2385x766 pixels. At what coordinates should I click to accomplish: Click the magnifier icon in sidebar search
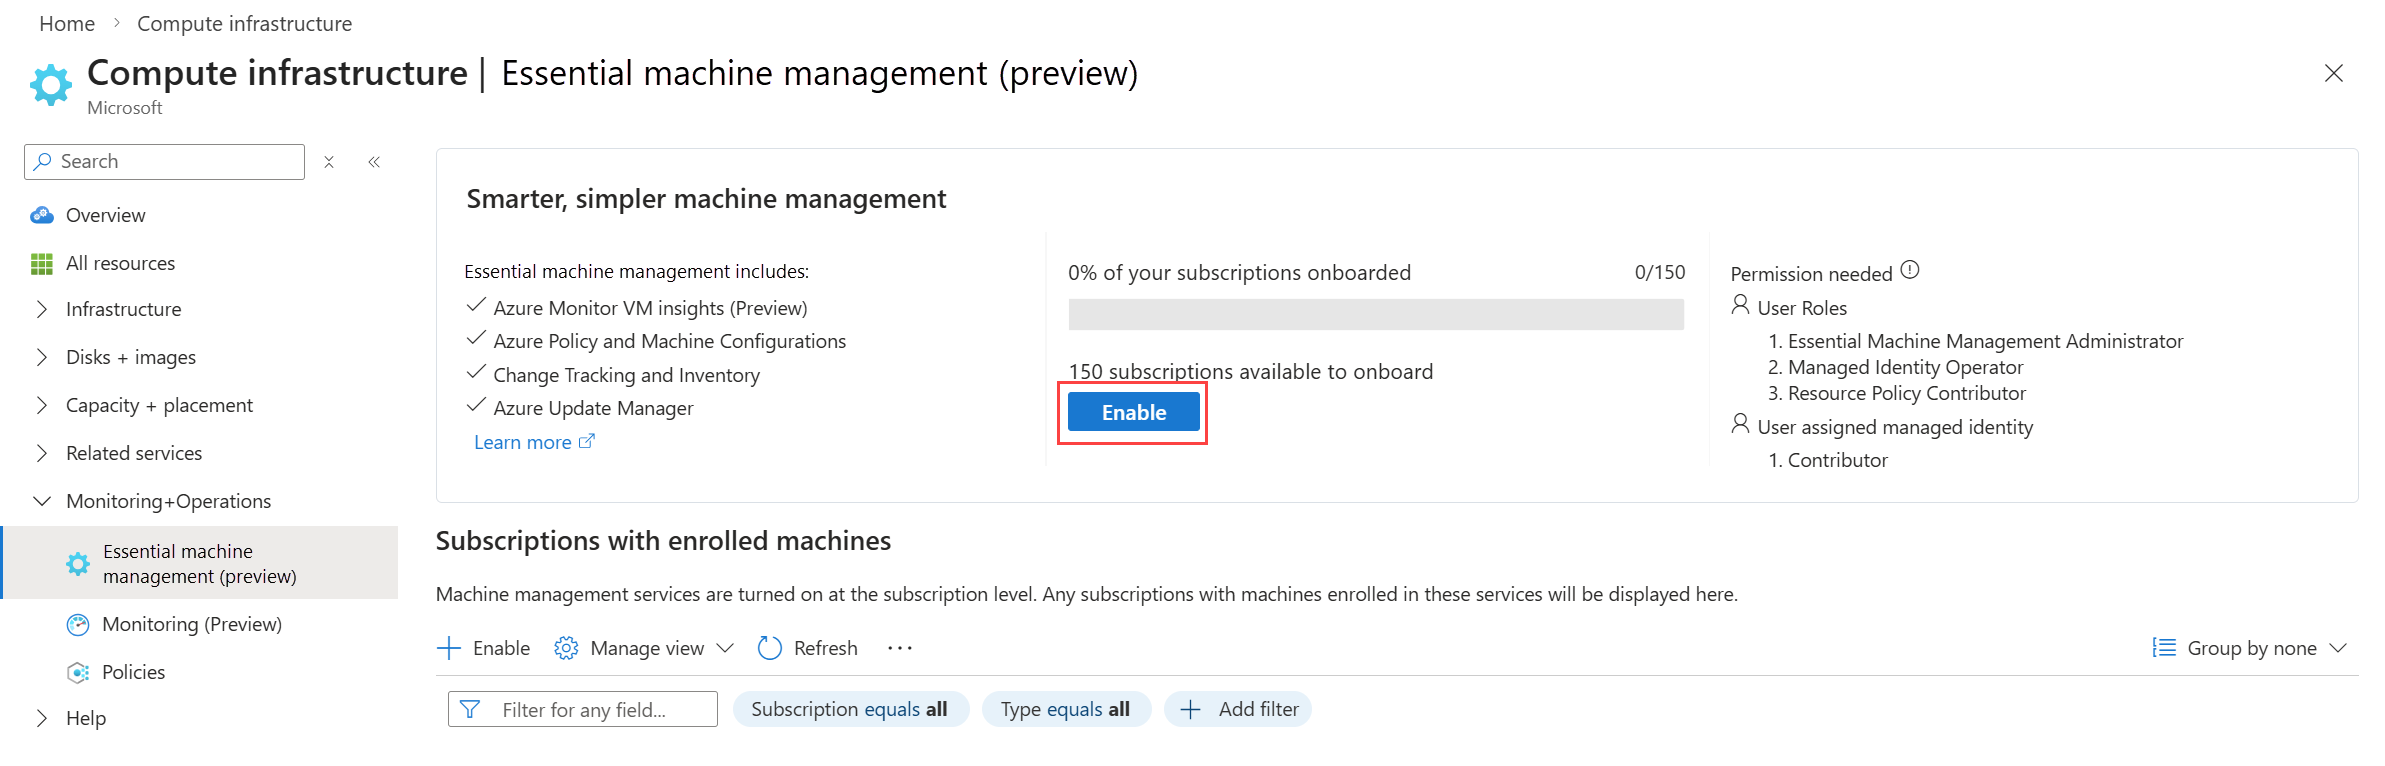(42, 161)
